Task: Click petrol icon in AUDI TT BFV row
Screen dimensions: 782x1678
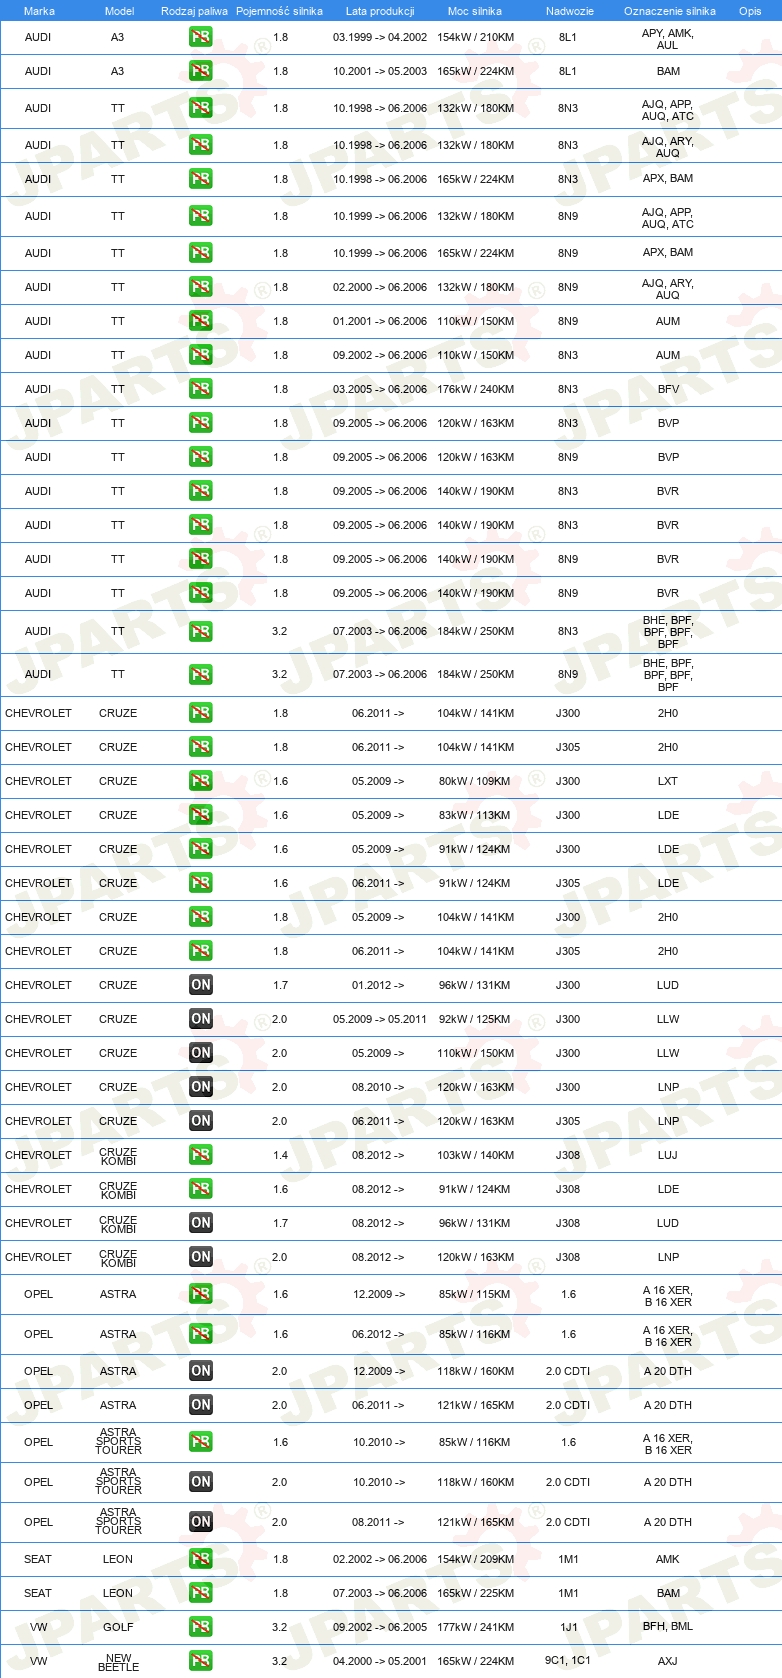Action: 200,389
